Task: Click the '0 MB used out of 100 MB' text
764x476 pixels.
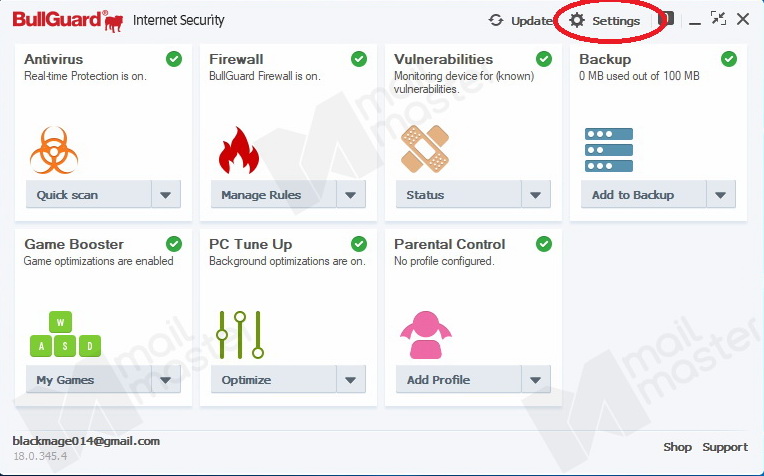Action: [639, 76]
